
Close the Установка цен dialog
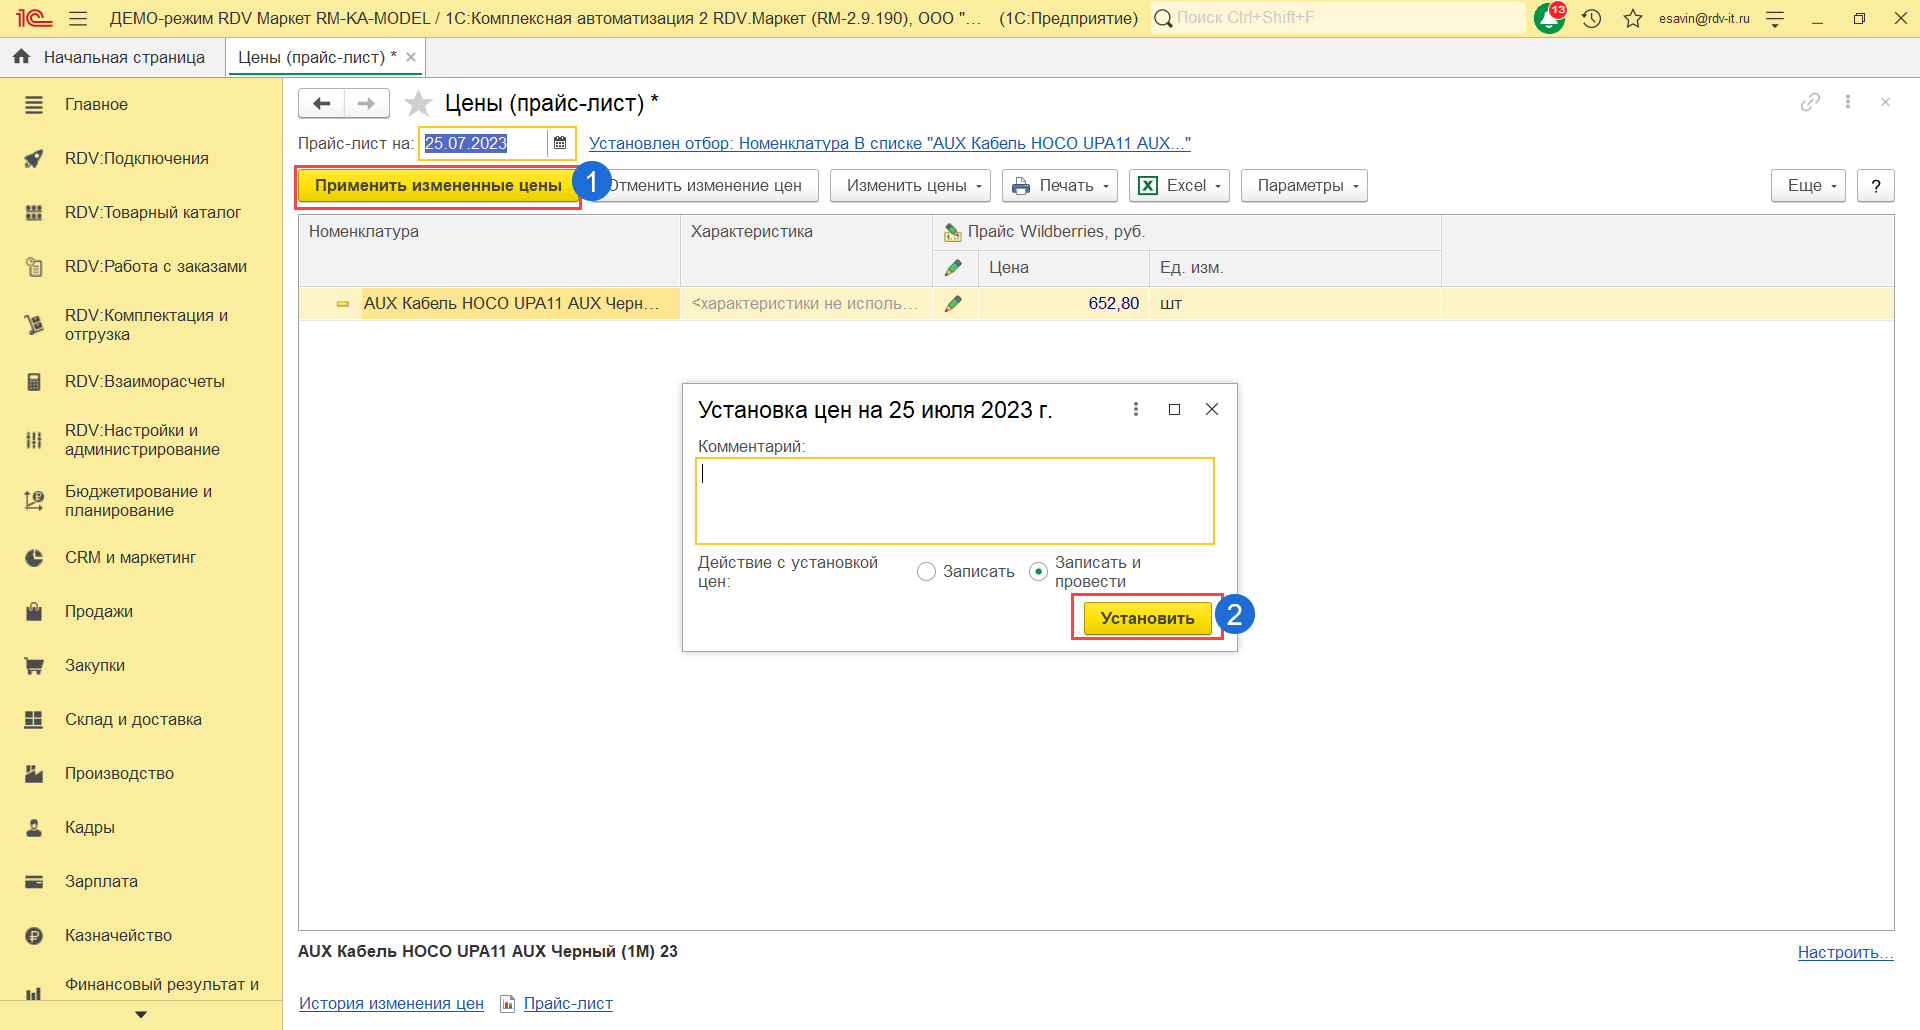coord(1212,409)
